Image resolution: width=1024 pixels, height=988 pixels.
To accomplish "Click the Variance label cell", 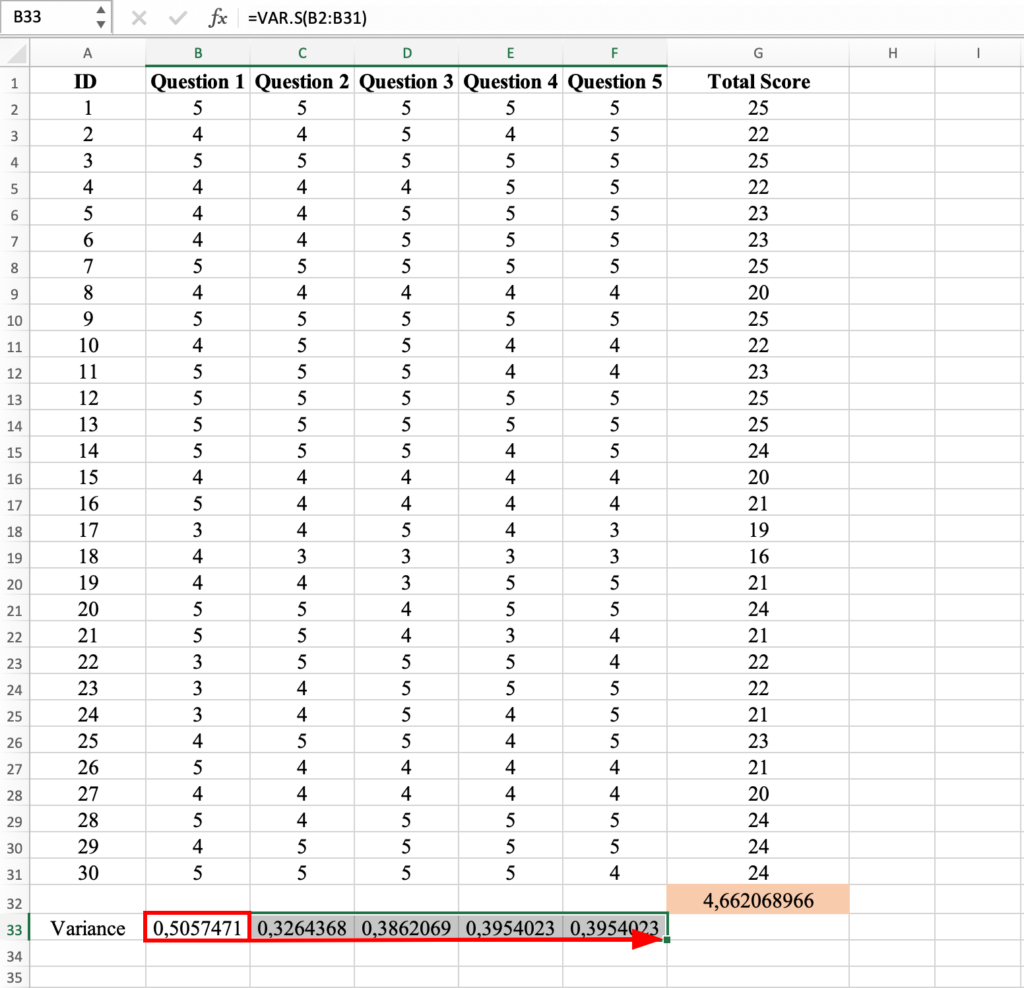I will tap(87, 928).
